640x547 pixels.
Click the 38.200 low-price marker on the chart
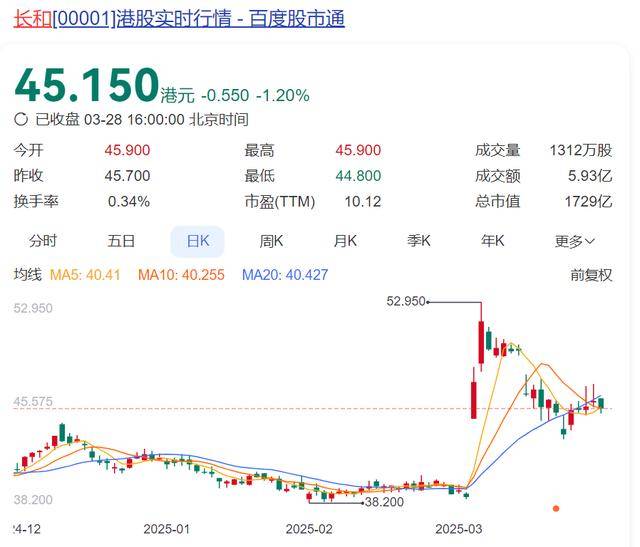[384, 502]
